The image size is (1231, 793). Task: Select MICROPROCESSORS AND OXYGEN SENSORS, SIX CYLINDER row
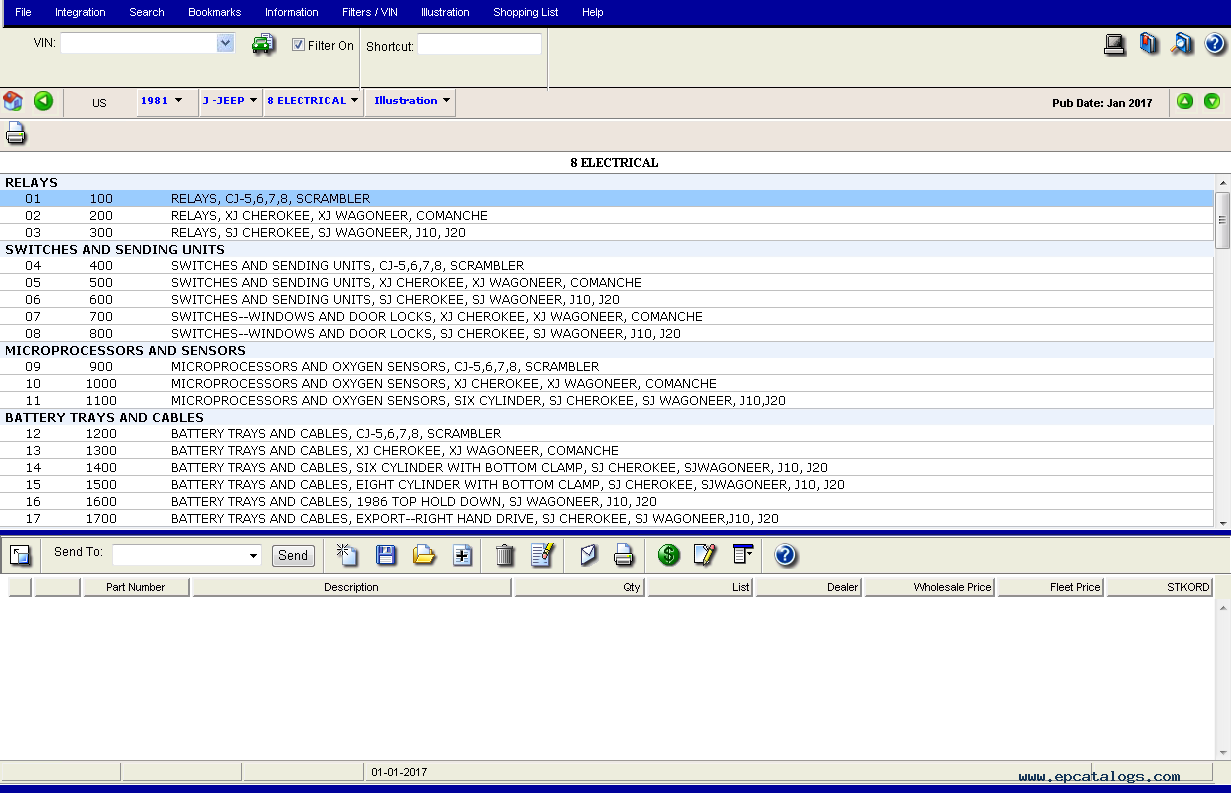(x=607, y=401)
